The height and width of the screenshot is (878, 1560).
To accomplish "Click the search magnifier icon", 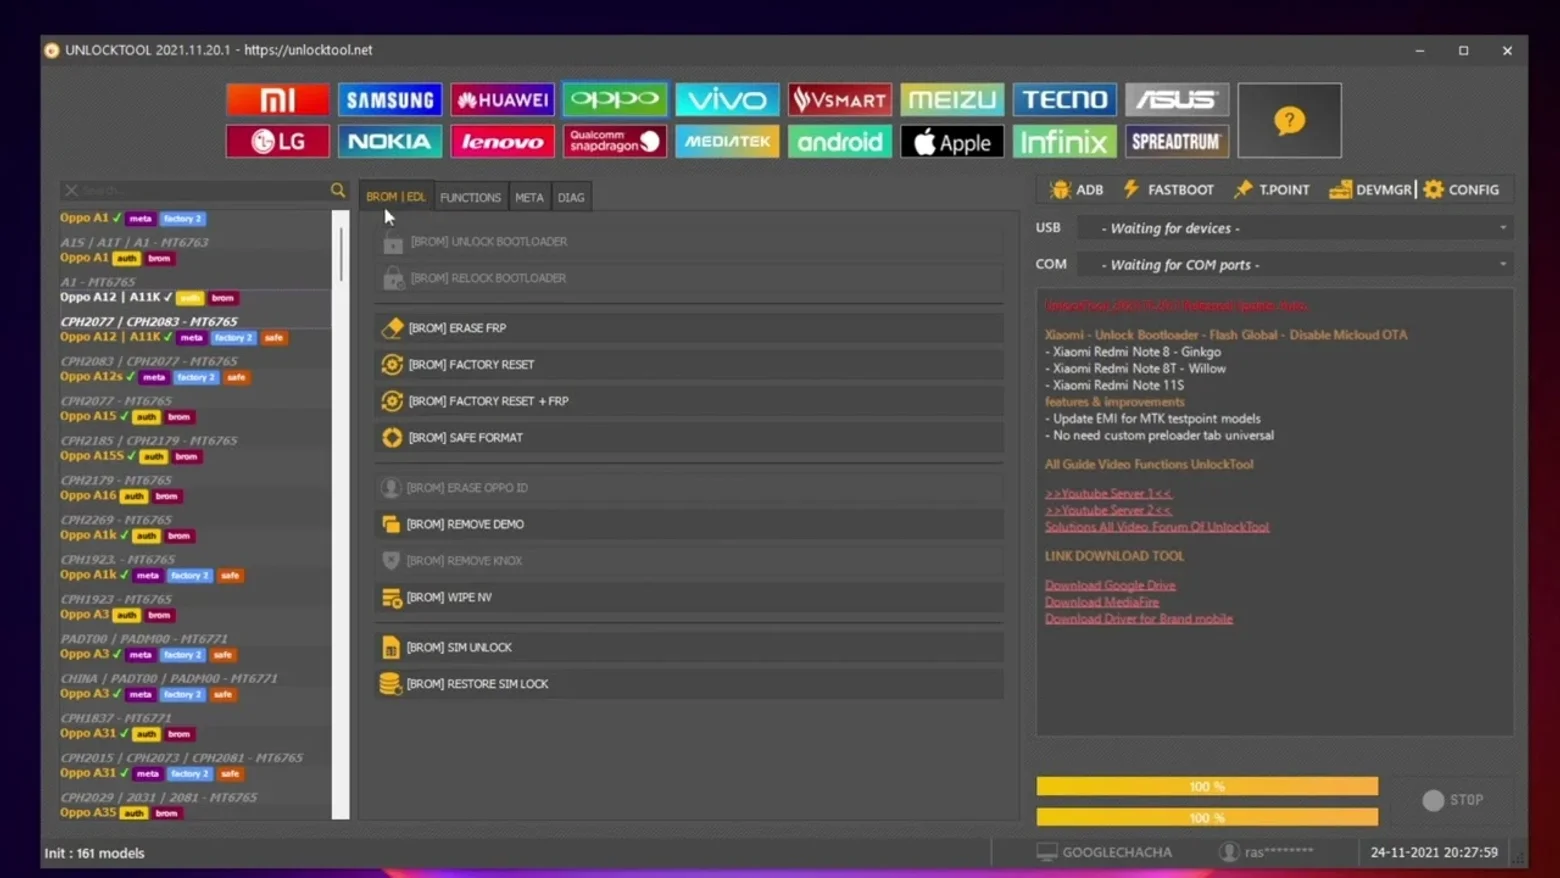I will 338,190.
